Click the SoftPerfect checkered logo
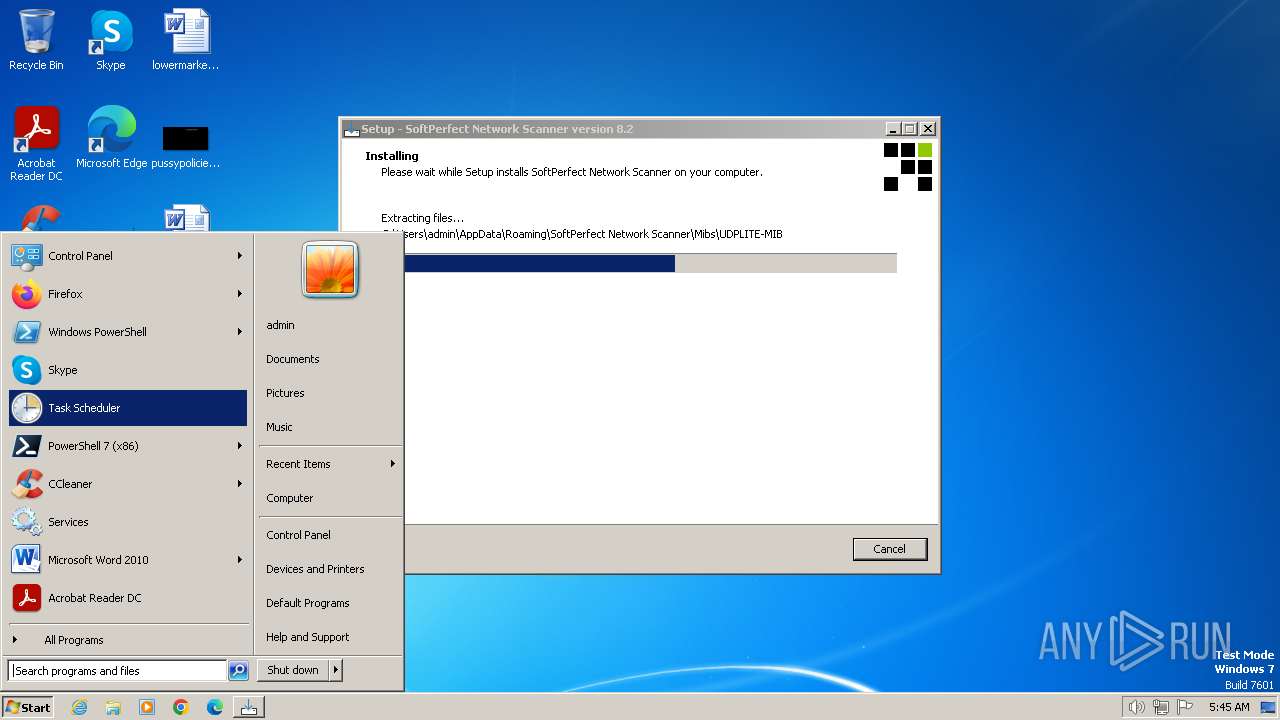Viewport: 1280px width, 720px height. [x=908, y=167]
